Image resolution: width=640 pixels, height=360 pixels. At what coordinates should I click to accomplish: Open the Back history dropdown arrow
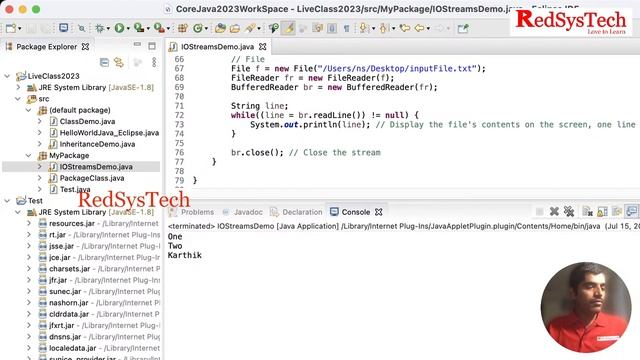[428, 29]
